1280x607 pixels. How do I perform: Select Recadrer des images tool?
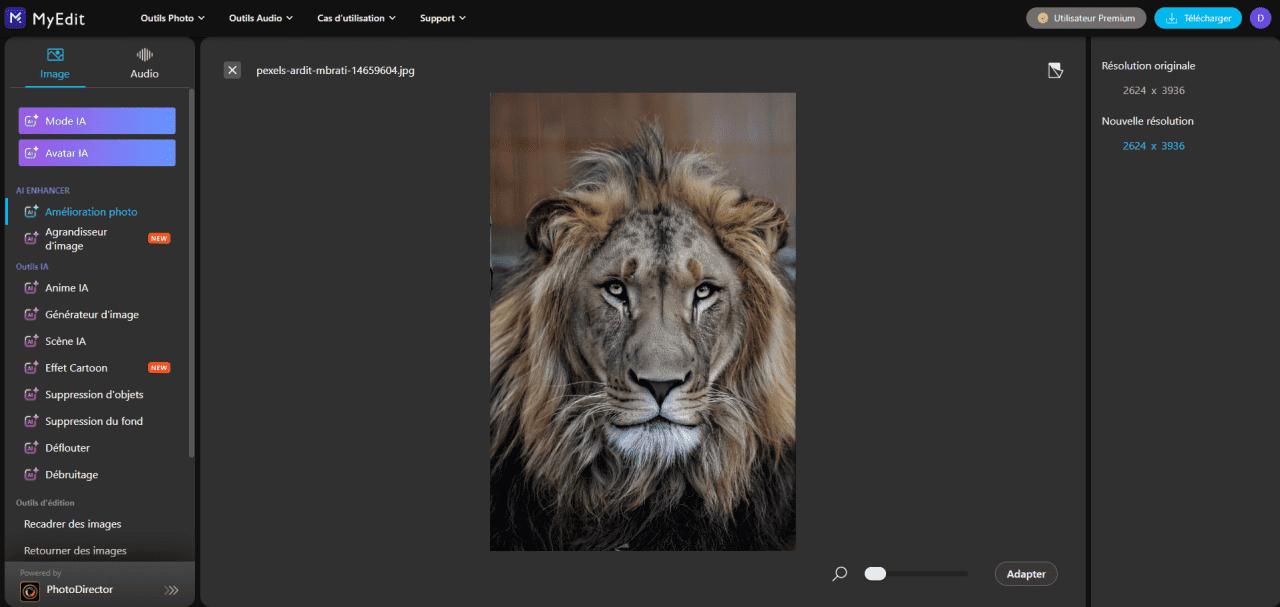[x=73, y=524]
